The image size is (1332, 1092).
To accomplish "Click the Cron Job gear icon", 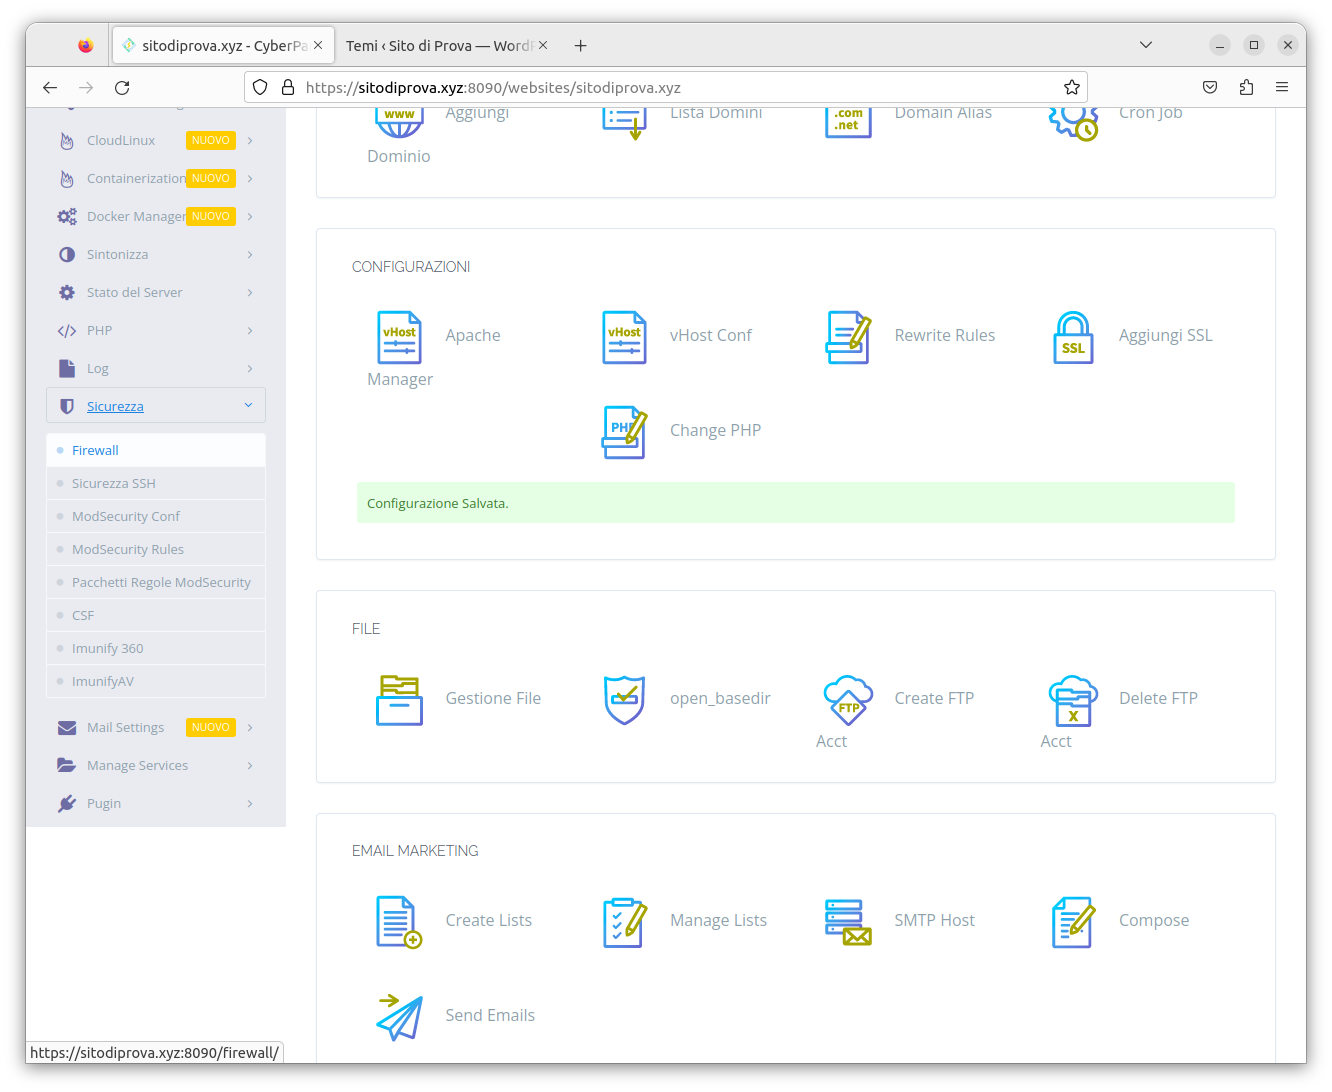I will coord(1073,122).
